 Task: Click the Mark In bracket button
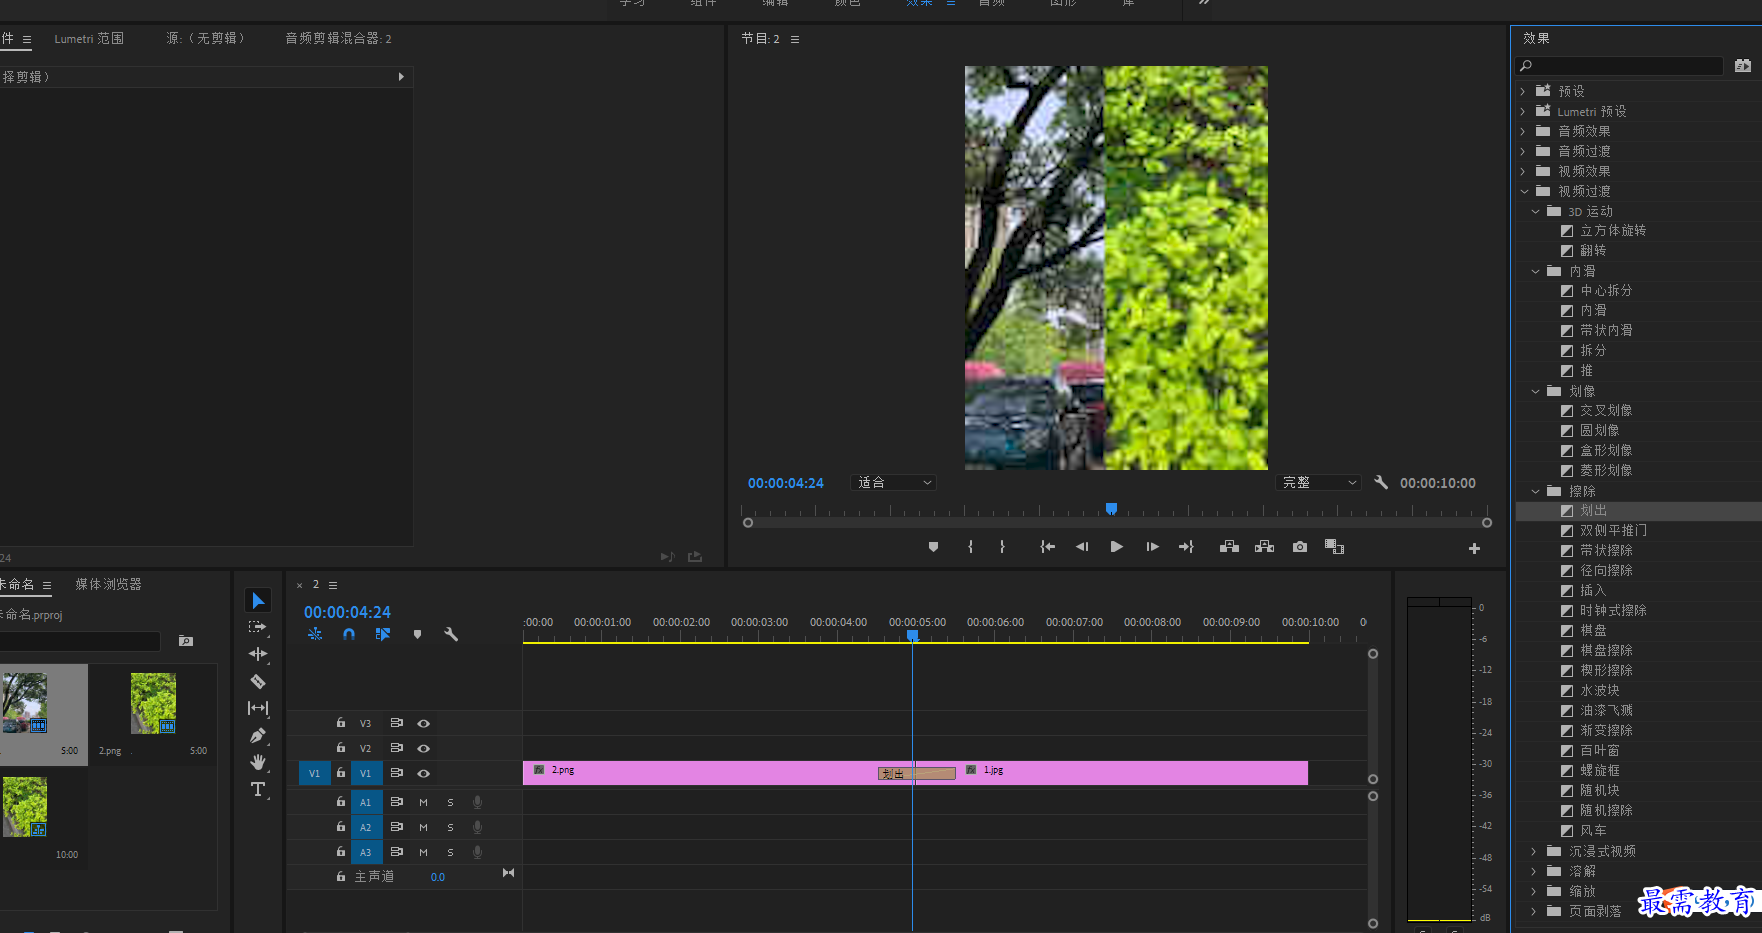970,547
